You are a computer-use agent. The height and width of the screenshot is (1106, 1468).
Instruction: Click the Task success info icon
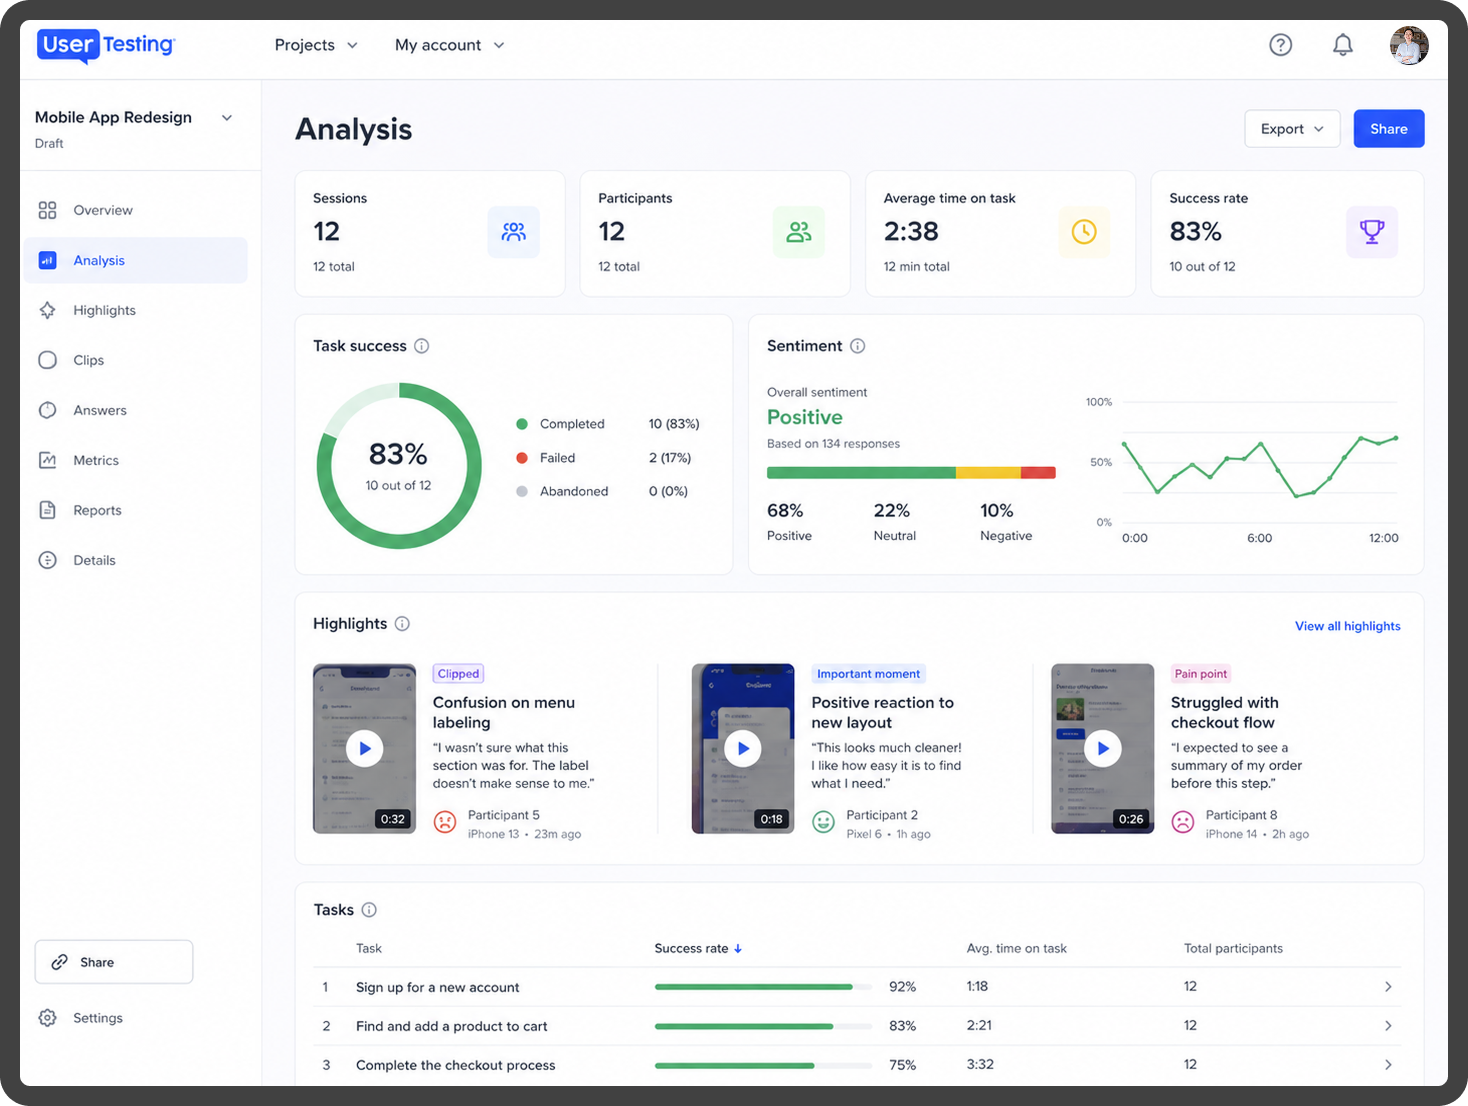(422, 346)
